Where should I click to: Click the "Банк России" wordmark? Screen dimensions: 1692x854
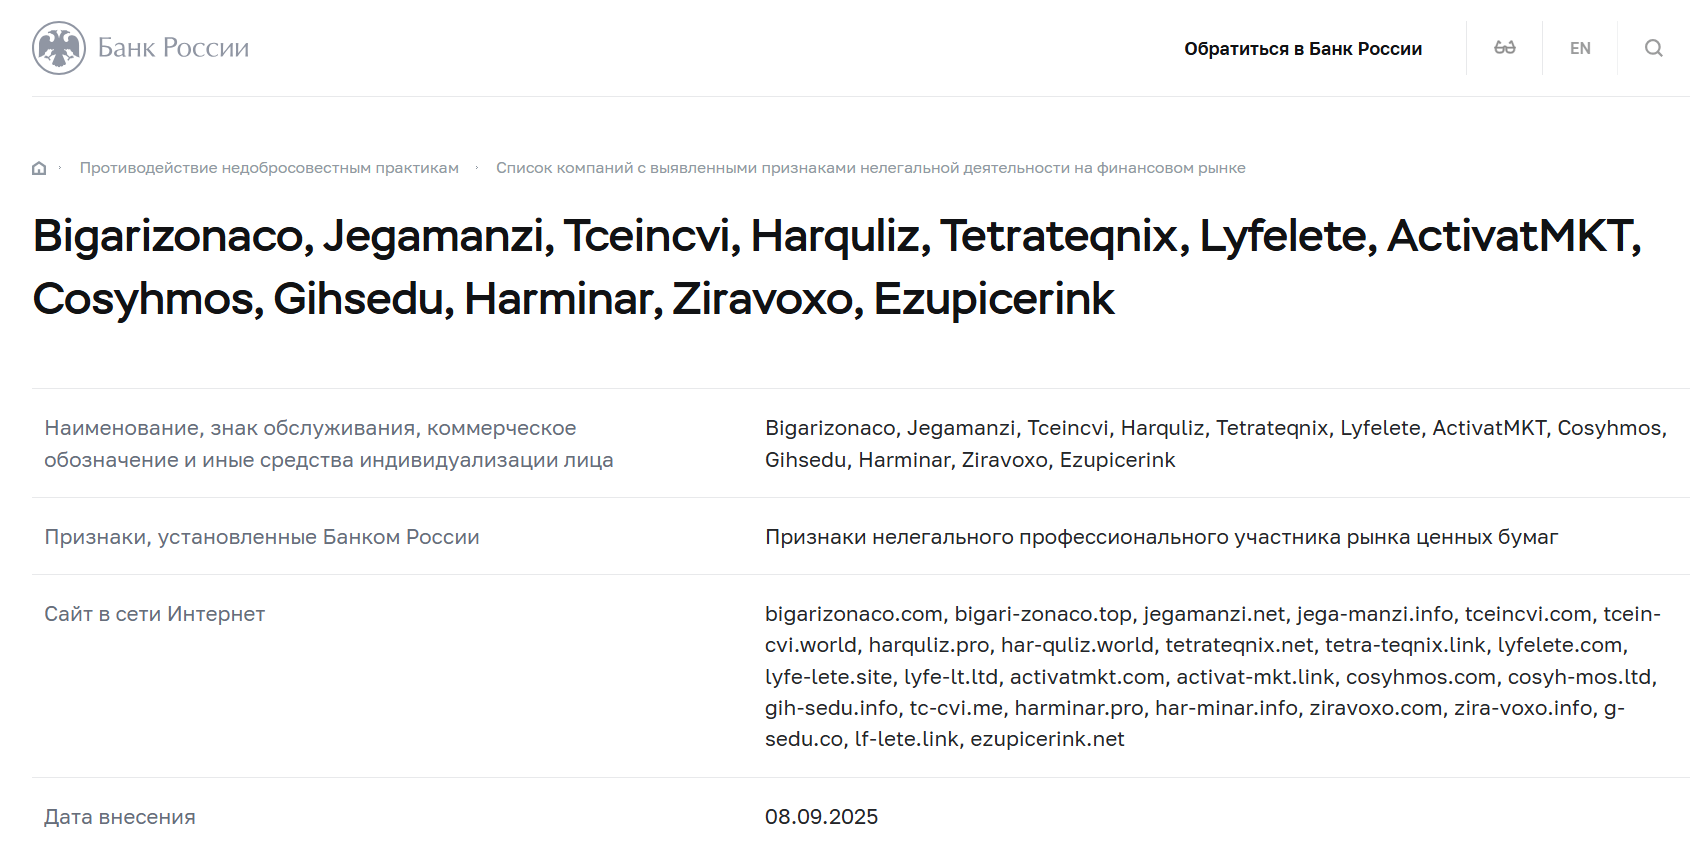point(172,47)
